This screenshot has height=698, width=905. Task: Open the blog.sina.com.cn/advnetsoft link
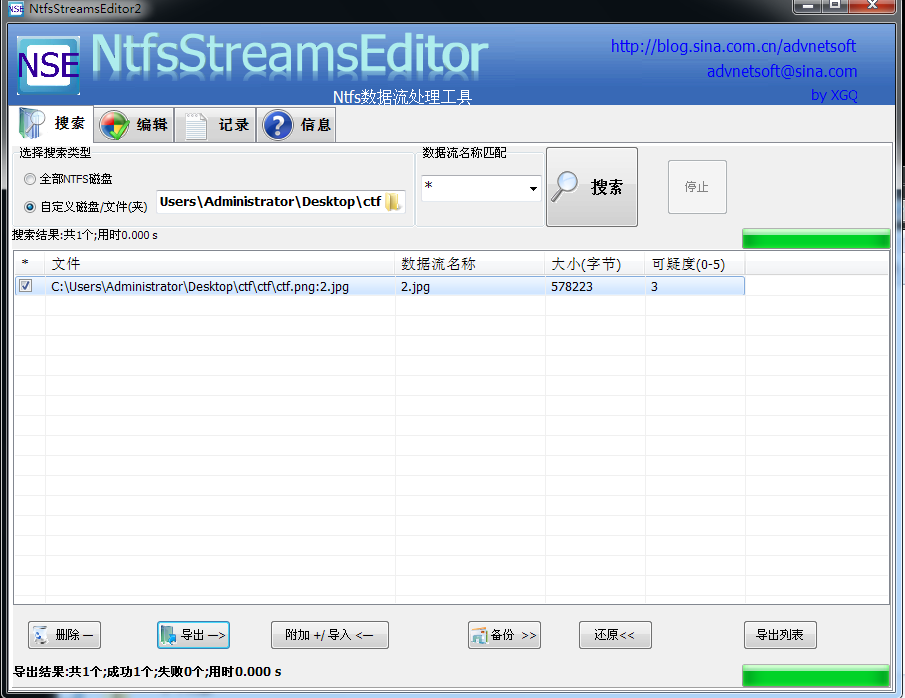[733, 46]
